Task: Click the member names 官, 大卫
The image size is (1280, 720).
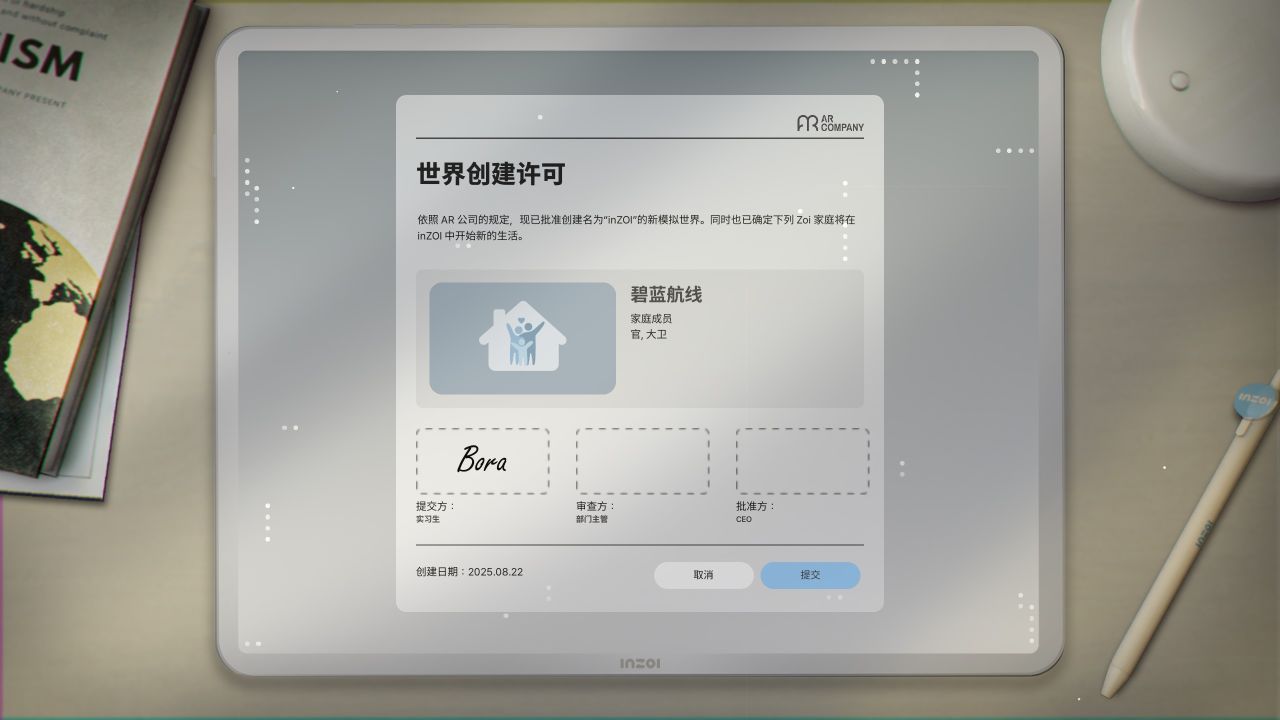Action: click(648, 335)
